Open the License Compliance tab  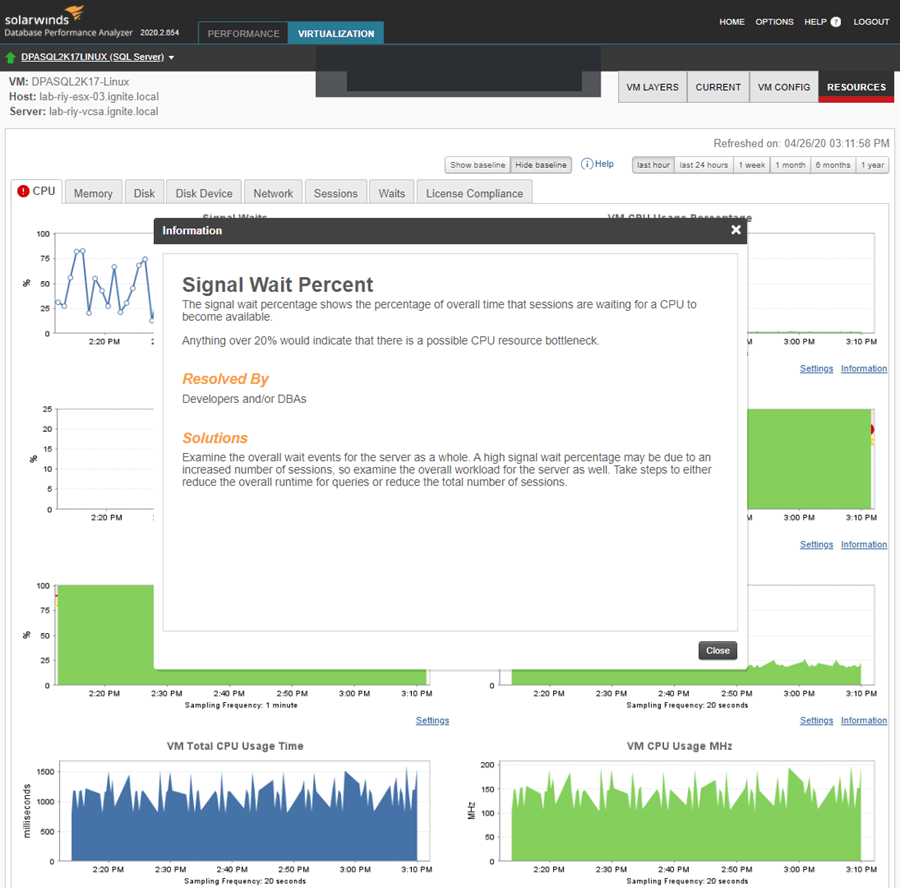[x=474, y=193]
